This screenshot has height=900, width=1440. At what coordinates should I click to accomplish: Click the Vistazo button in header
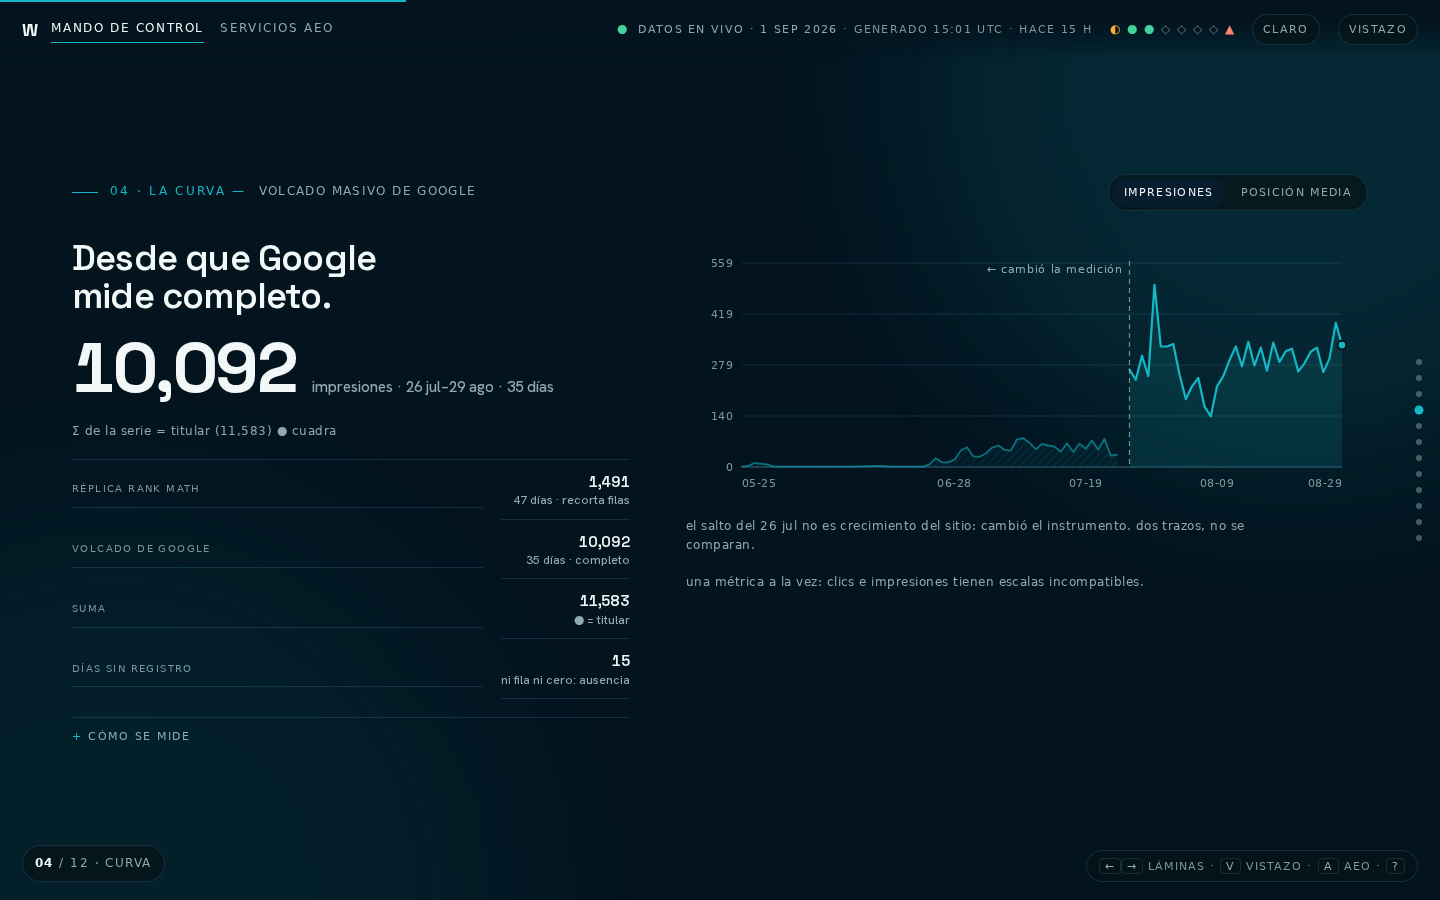[1378, 30]
